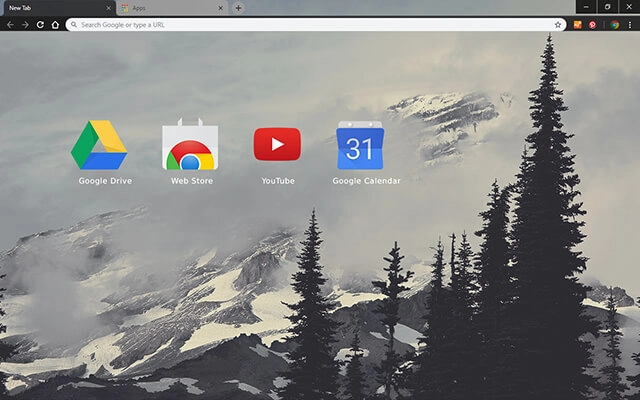Restore down the Chrome window

point(607,7)
